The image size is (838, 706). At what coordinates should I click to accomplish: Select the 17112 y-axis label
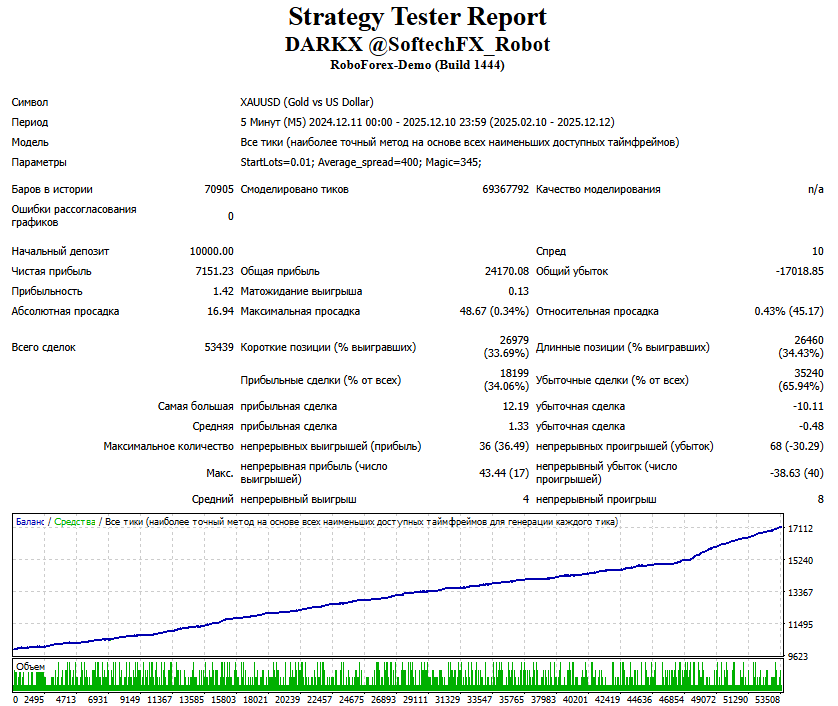(800, 529)
